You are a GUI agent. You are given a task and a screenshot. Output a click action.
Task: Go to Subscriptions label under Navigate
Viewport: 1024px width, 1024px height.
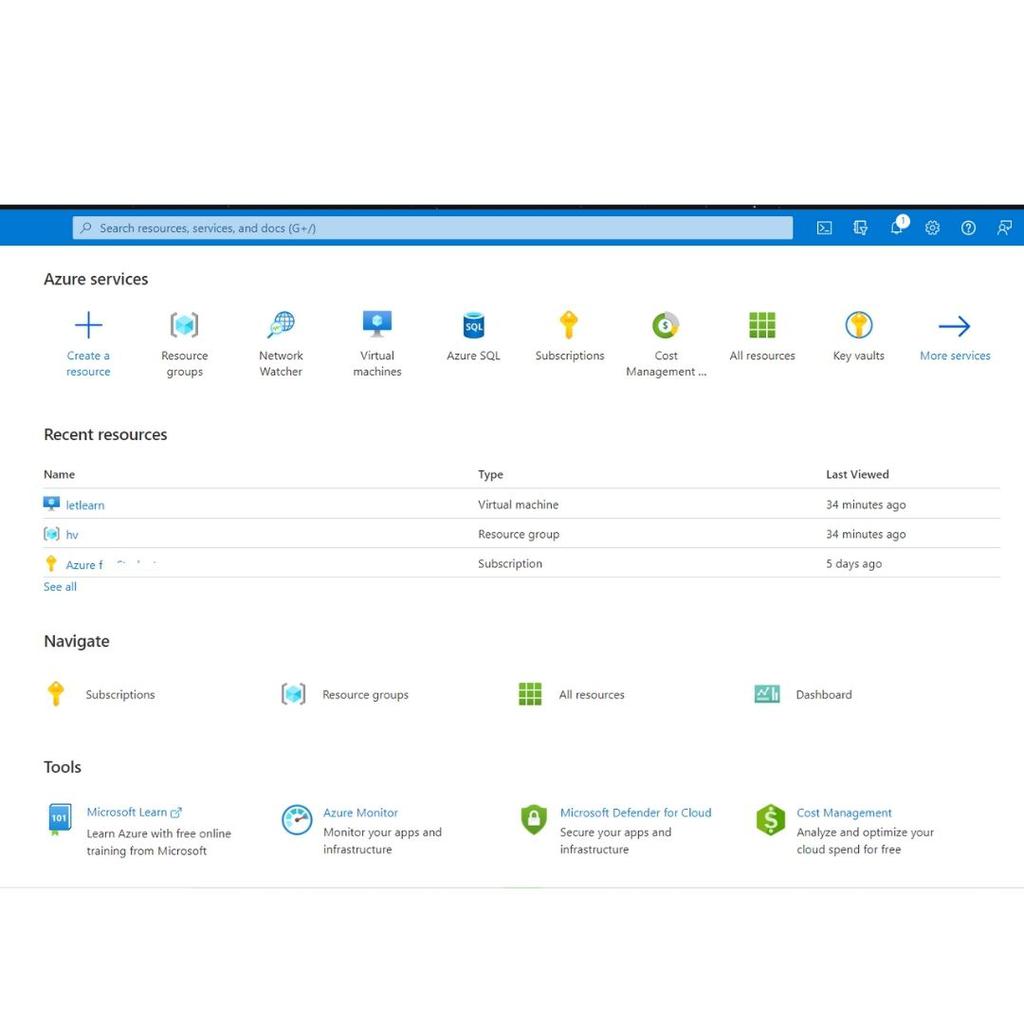click(x=120, y=694)
